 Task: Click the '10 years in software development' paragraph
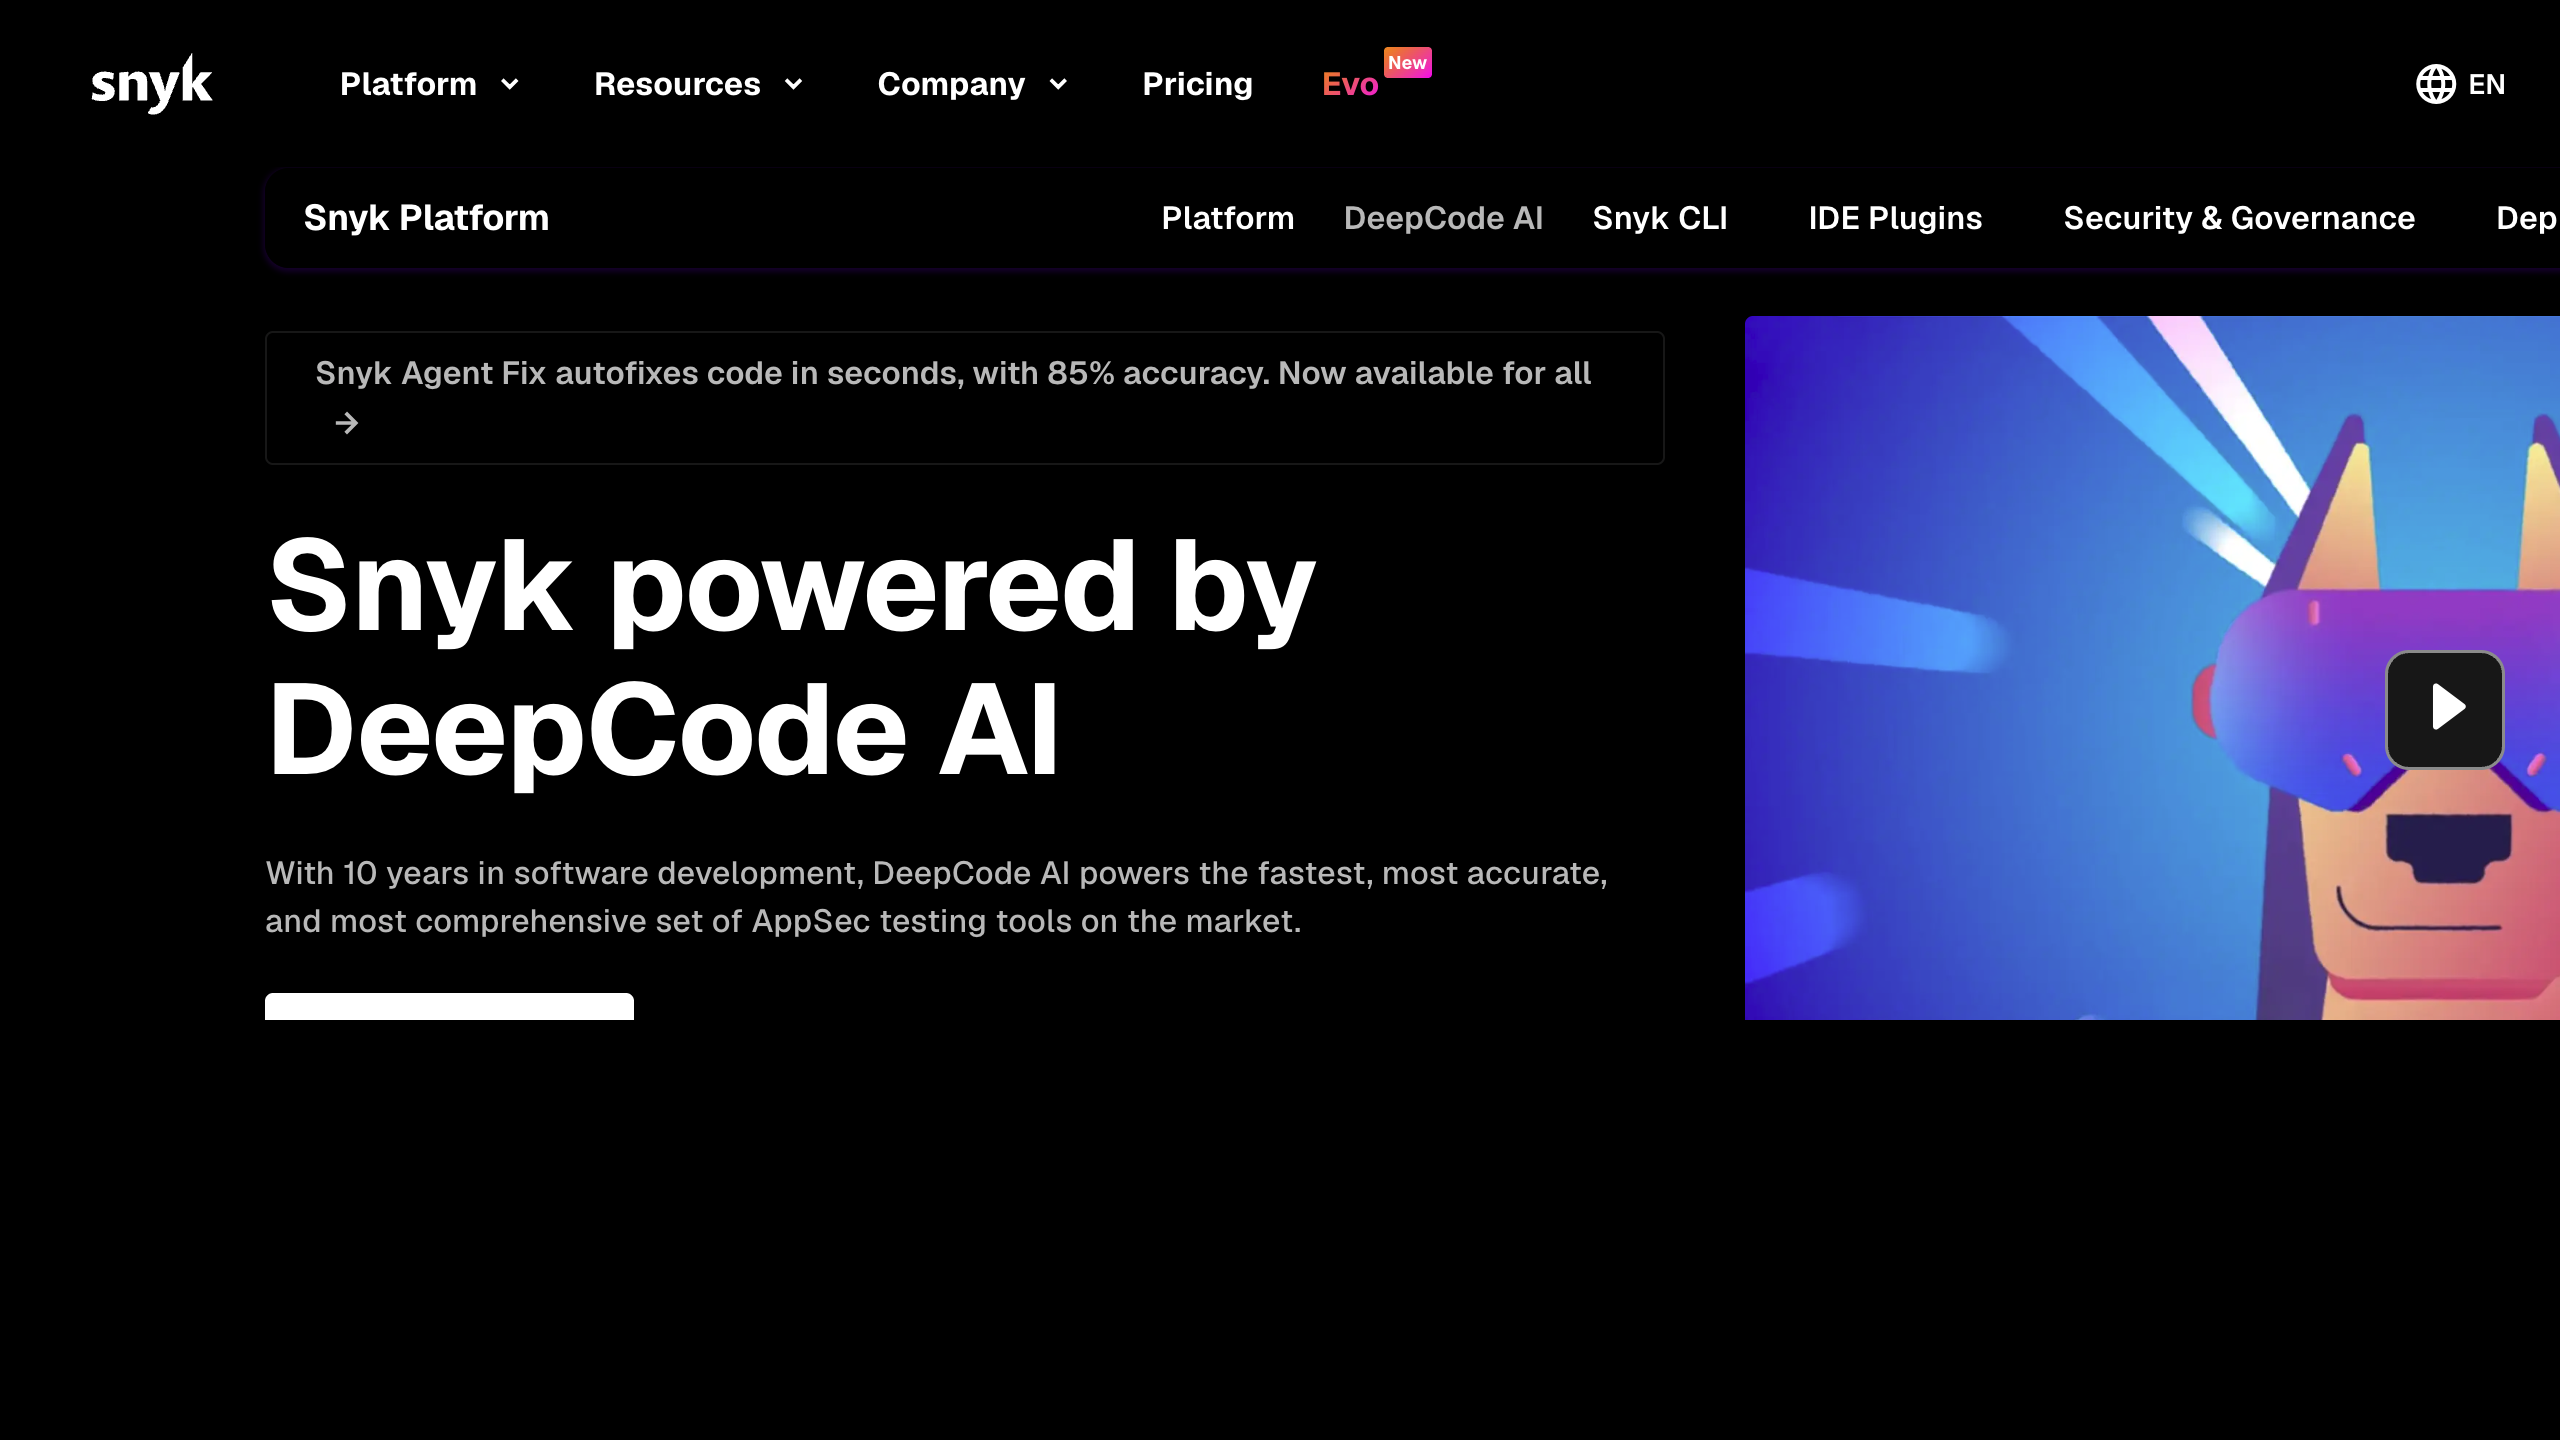pos(936,897)
